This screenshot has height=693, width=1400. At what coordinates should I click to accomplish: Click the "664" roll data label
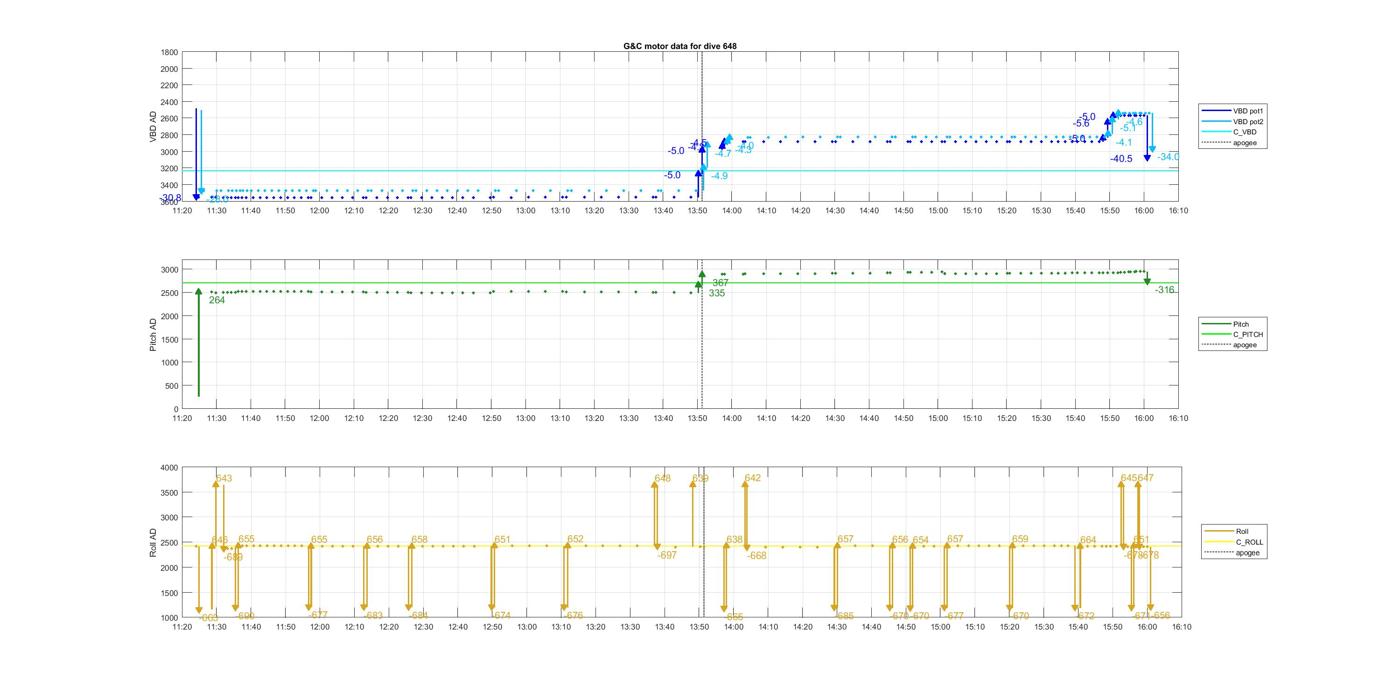coord(1088,540)
